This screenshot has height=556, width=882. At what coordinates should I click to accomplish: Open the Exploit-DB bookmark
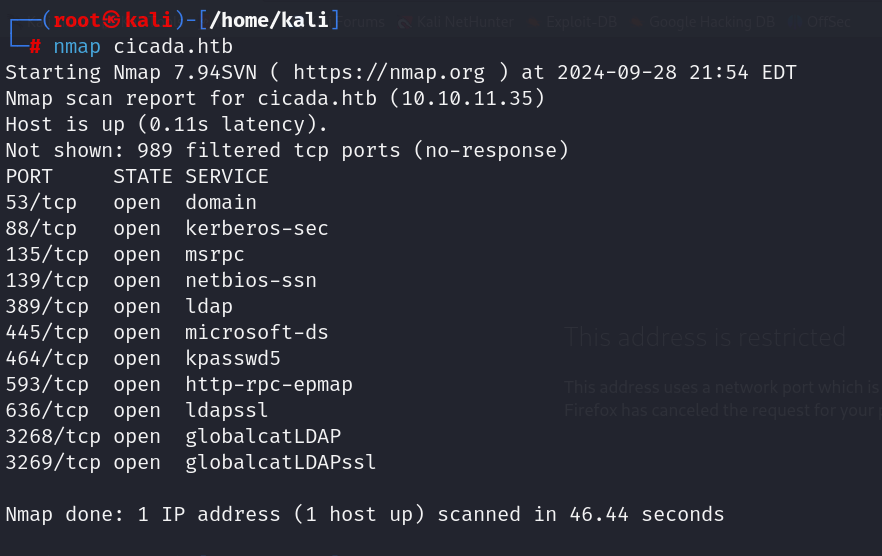pyautogui.click(x=582, y=23)
